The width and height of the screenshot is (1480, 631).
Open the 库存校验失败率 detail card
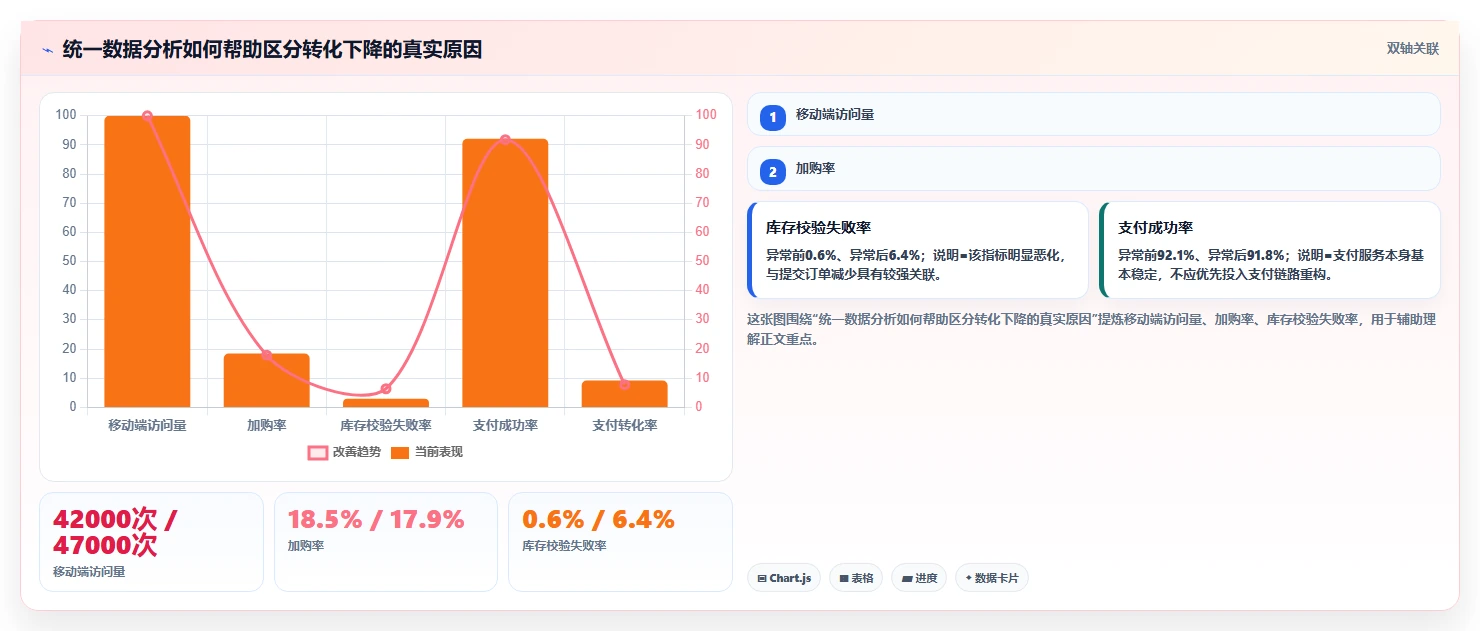coord(918,250)
